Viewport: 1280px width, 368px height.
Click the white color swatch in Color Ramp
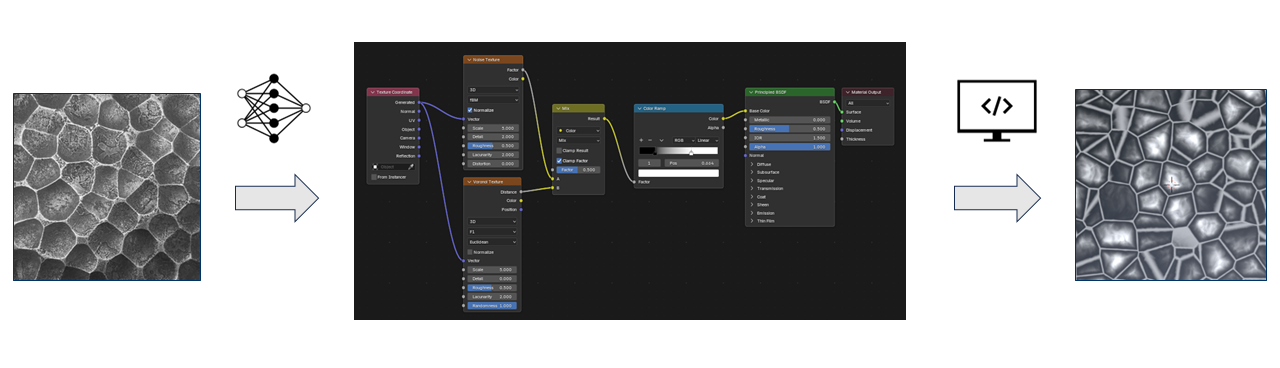pyautogui.click(x=679, y=173)
